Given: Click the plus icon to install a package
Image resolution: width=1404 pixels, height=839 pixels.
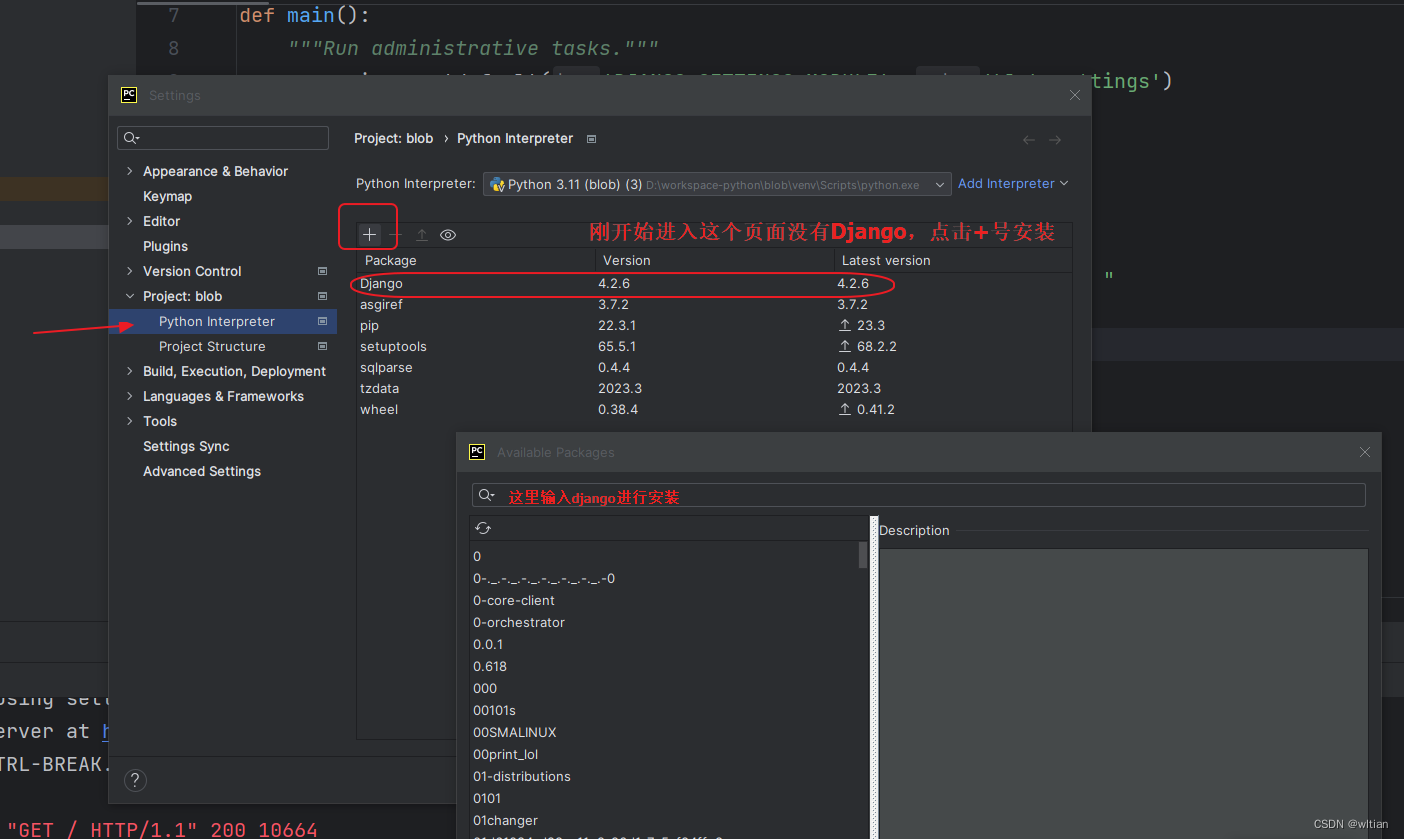Looking at the screenshot, I should click(369, 235).
